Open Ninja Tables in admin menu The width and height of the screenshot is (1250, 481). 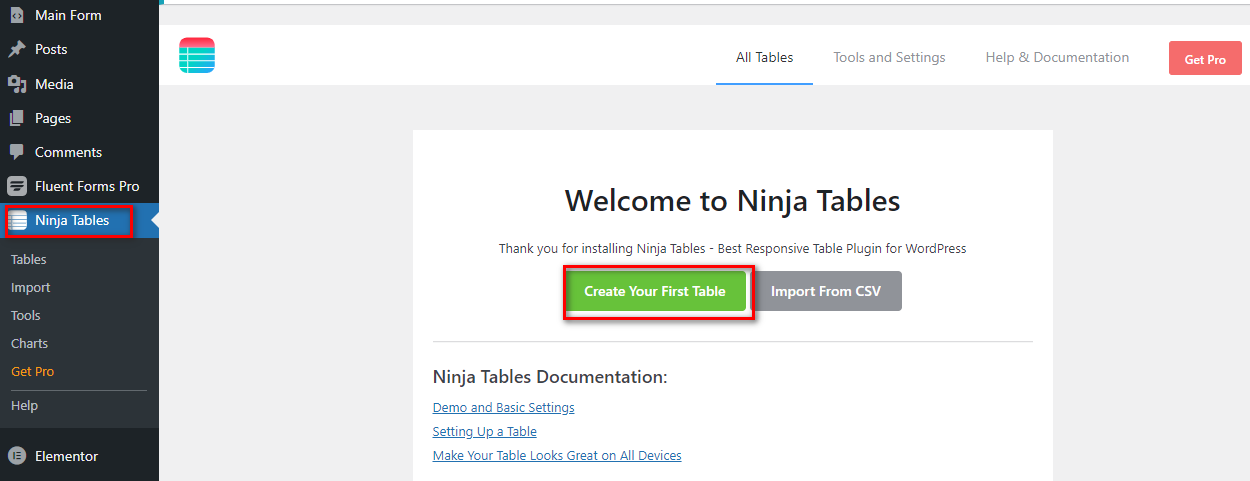71,220
